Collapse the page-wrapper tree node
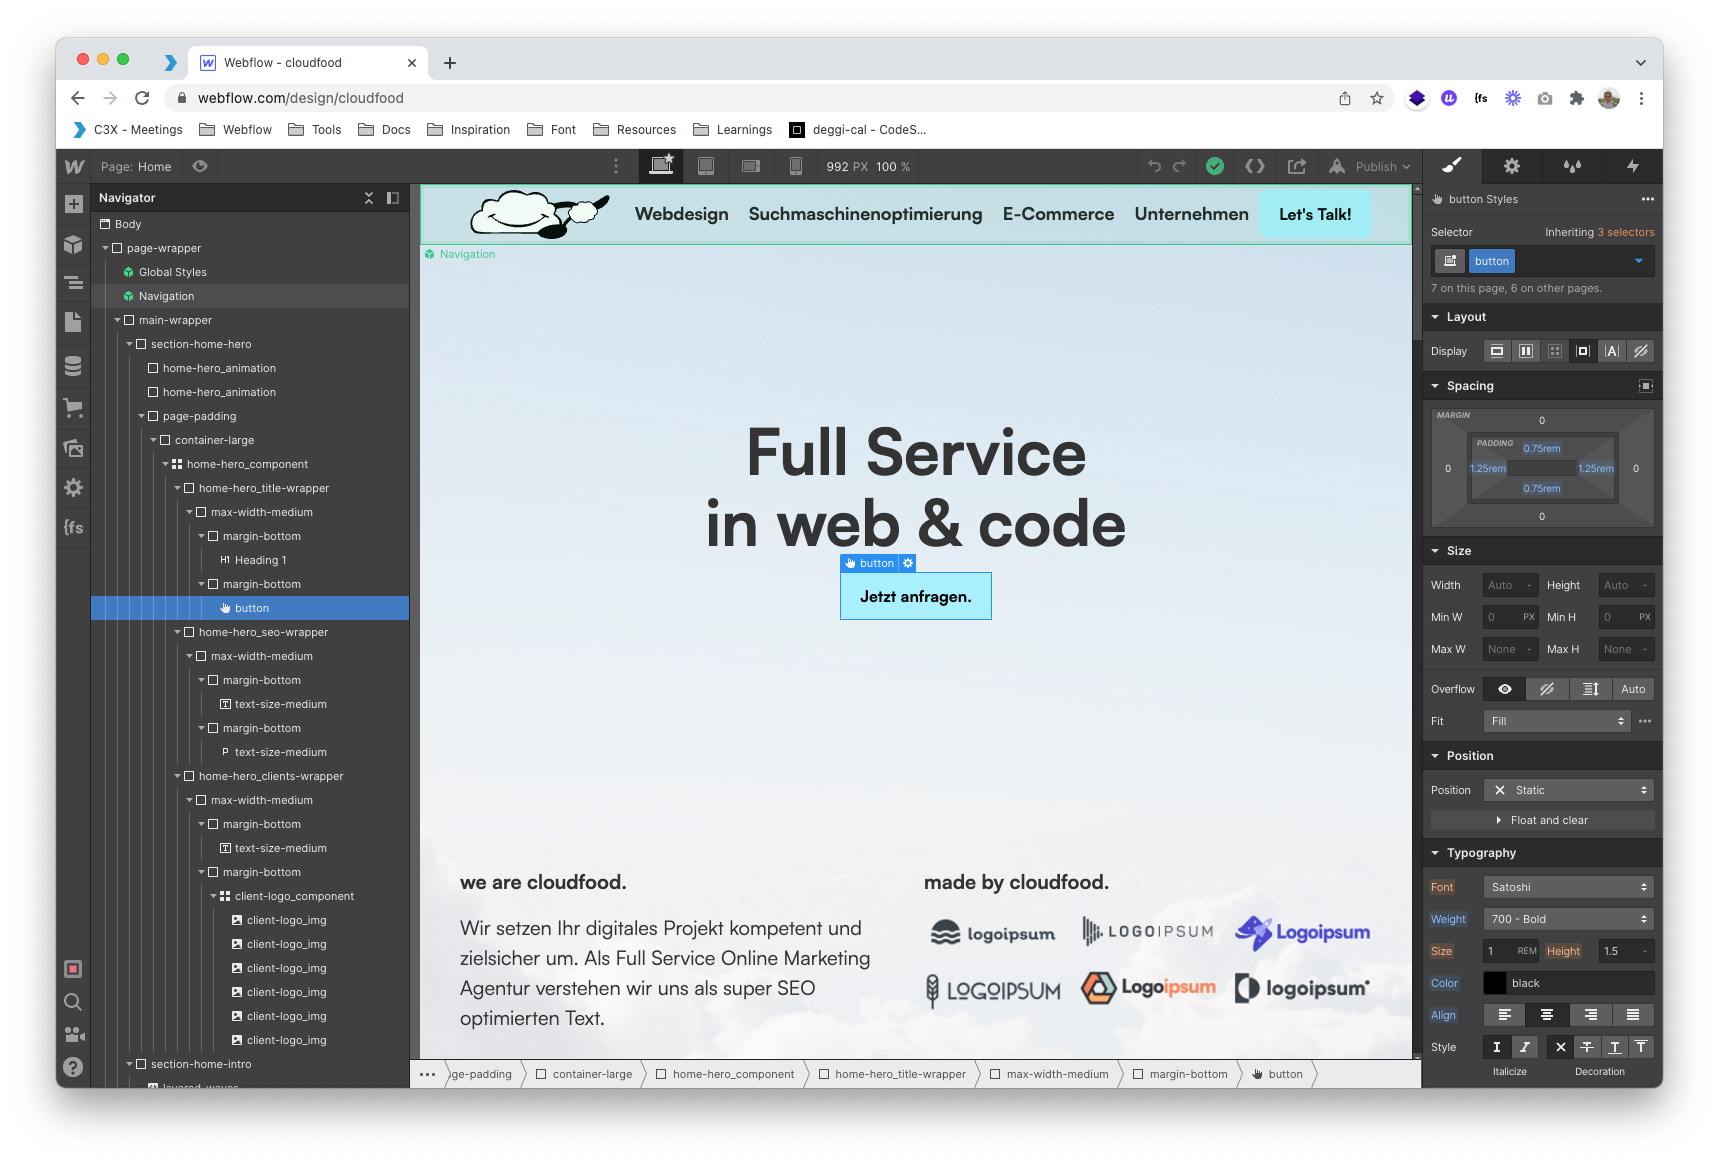 click(x=105, y=248)
